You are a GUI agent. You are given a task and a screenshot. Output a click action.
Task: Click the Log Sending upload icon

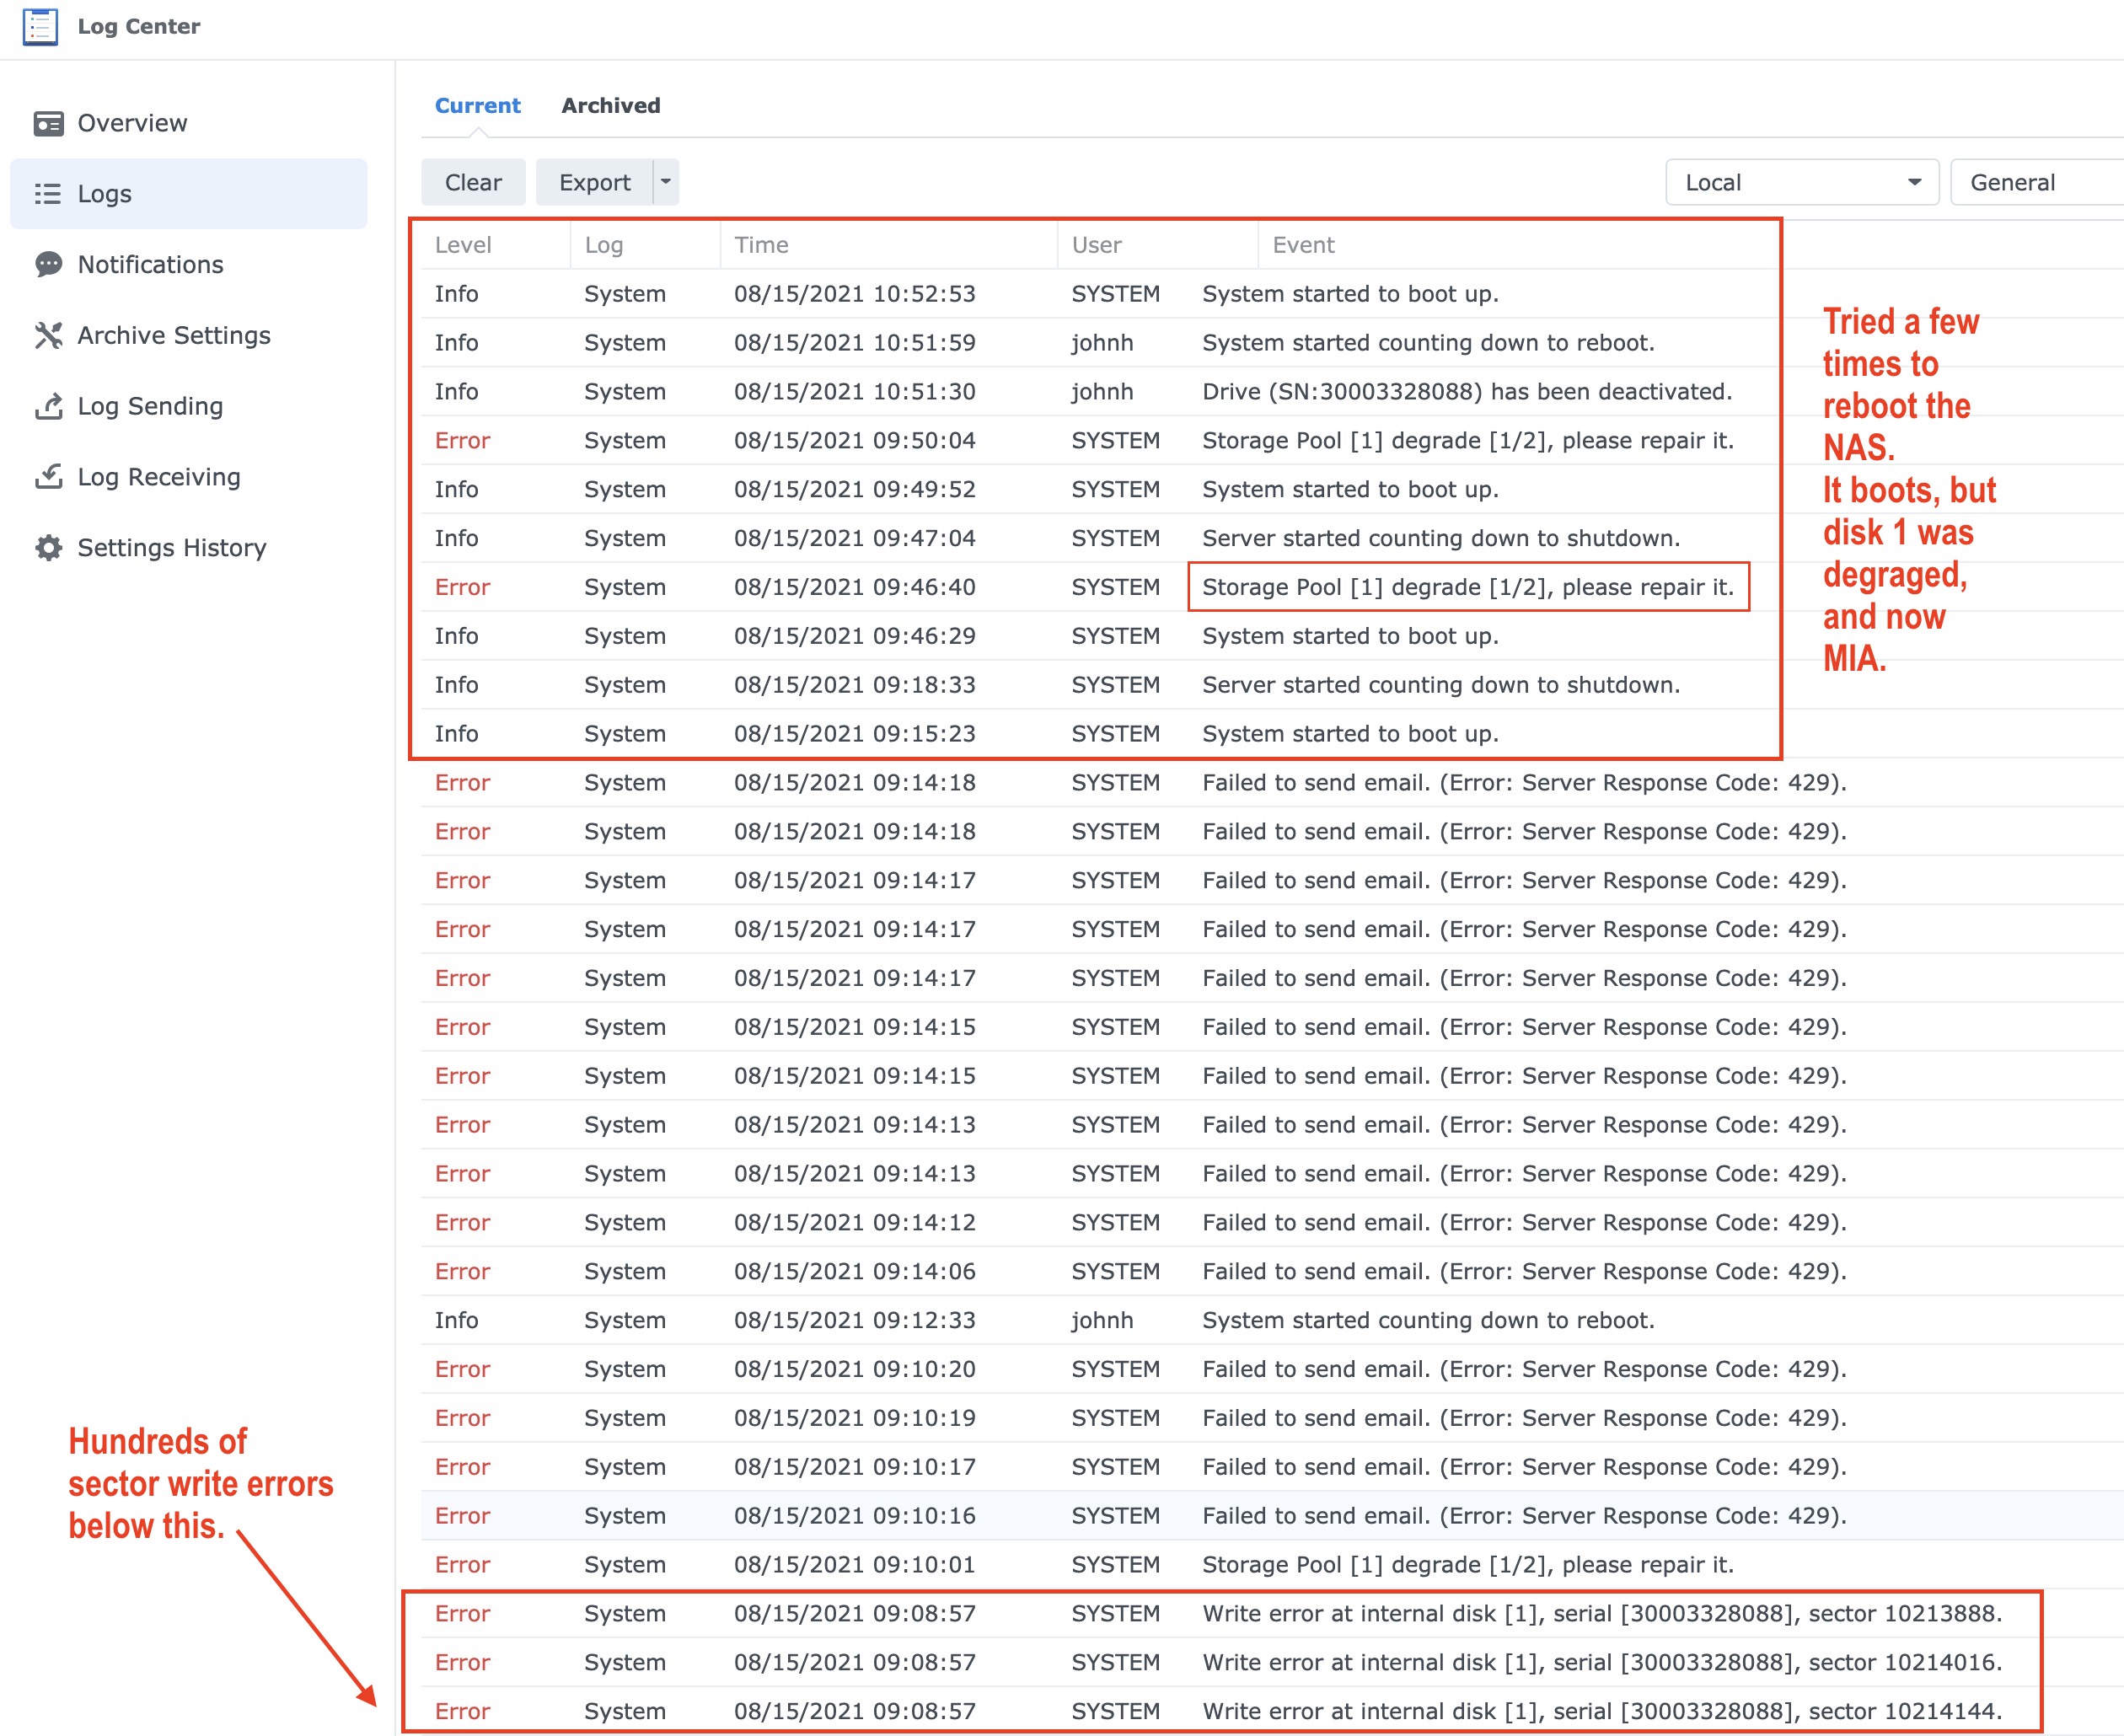[x=48, y=406]
